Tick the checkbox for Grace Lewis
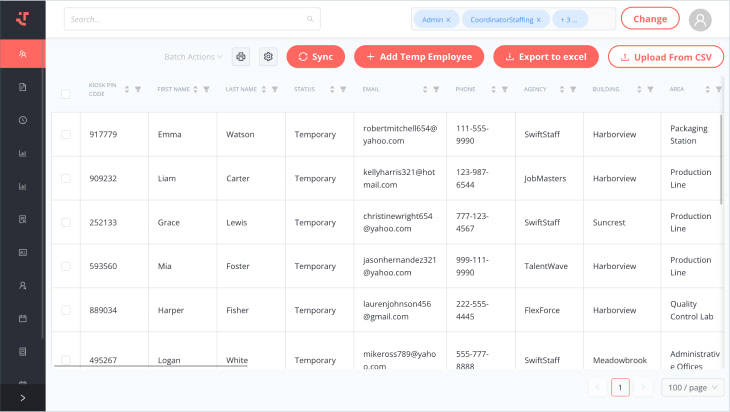This screenshot has height=412, width=730. [66, 222]
